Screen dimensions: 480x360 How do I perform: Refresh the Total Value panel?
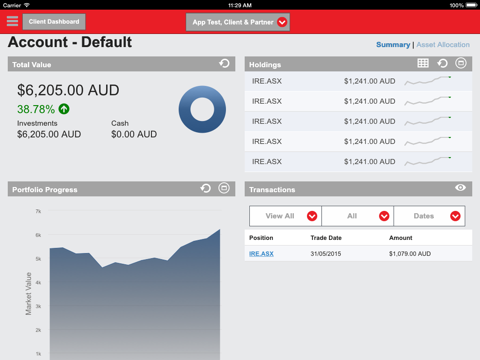pos(224,63)
